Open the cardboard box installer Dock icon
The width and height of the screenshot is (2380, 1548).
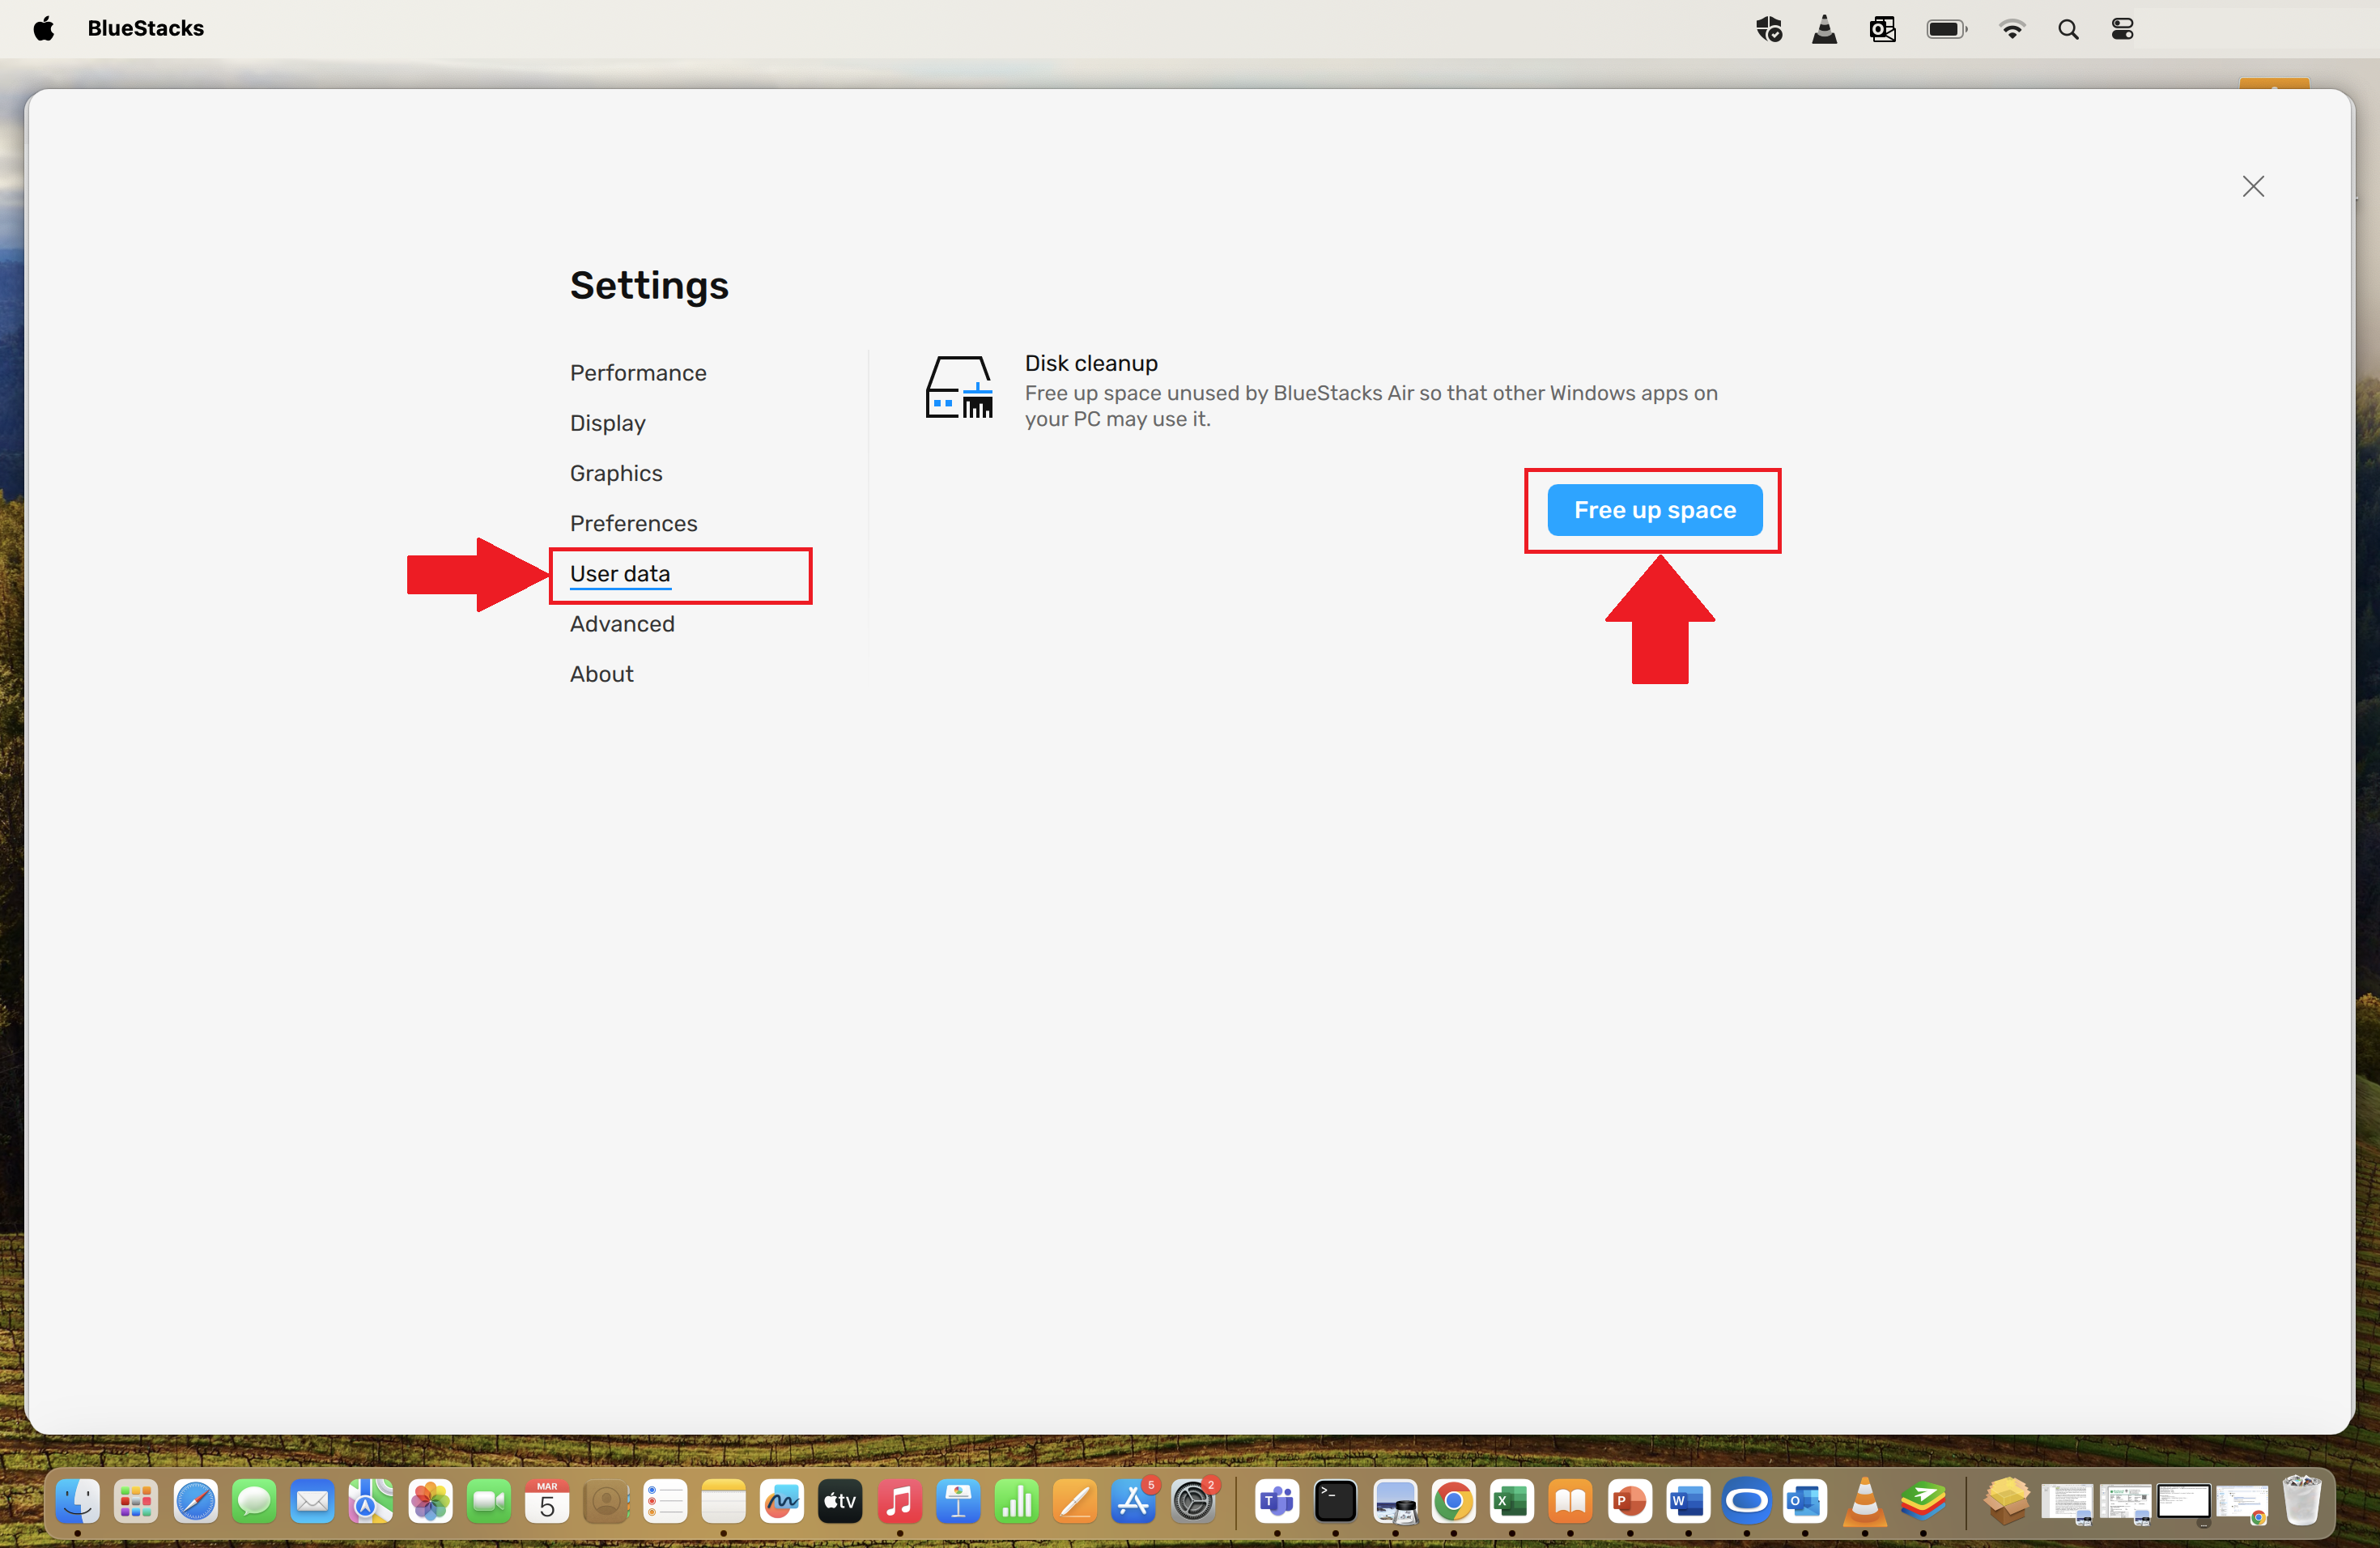click(x=2006, y=1501)
